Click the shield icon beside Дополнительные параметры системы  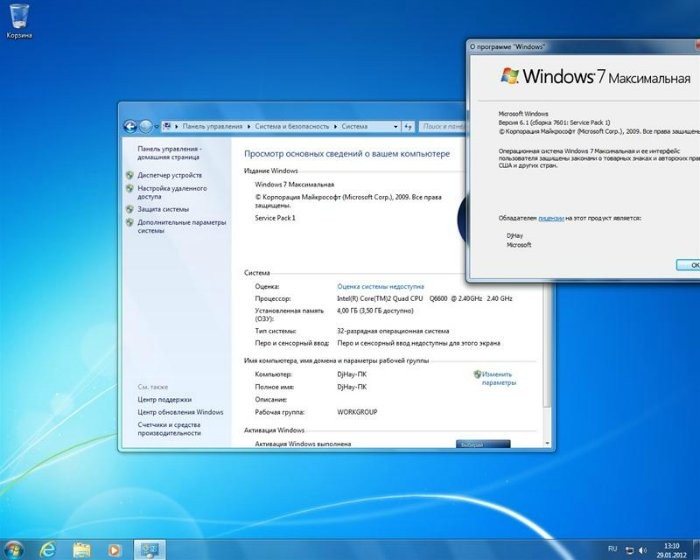point(130,222)
